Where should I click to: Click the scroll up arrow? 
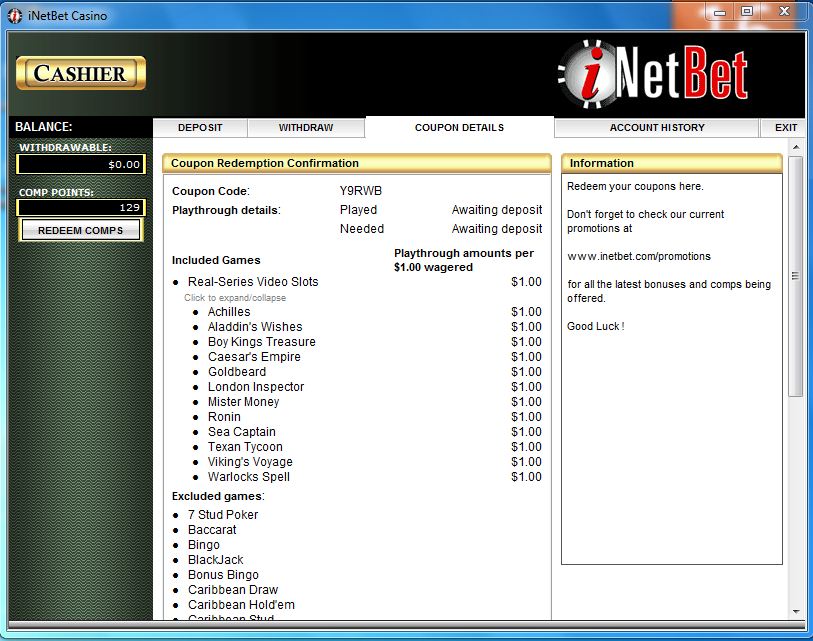pos(796,148)
